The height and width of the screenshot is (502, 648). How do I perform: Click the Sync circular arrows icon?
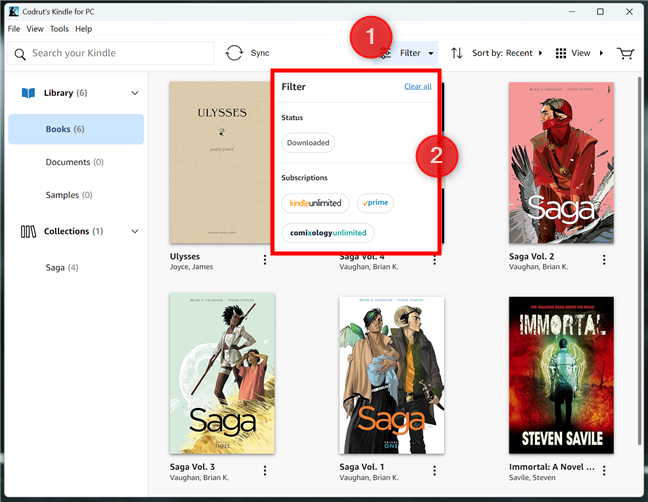pyautogui.click(x=234, y=53)
